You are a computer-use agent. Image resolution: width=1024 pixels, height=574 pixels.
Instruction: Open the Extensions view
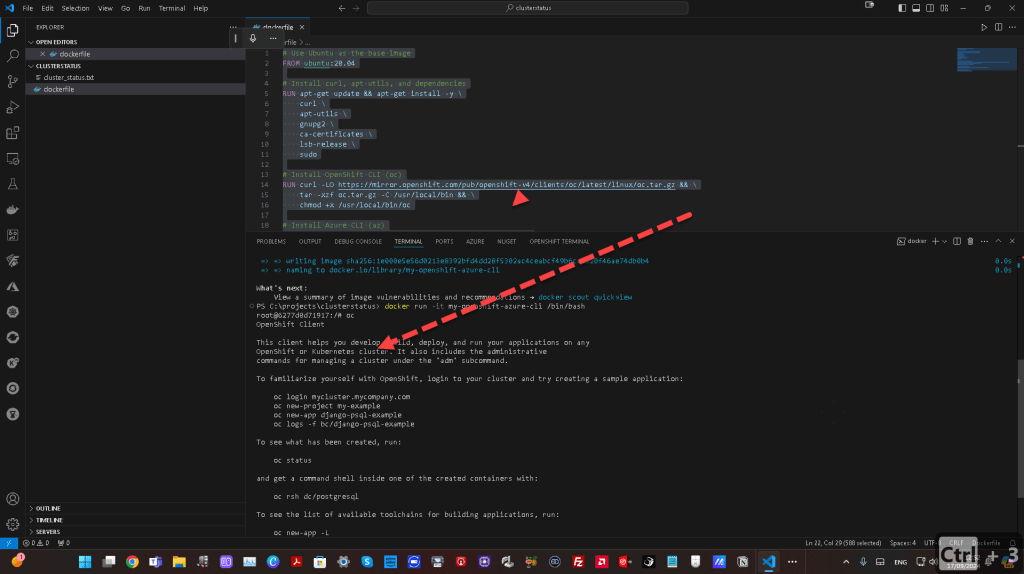(12, 133)
